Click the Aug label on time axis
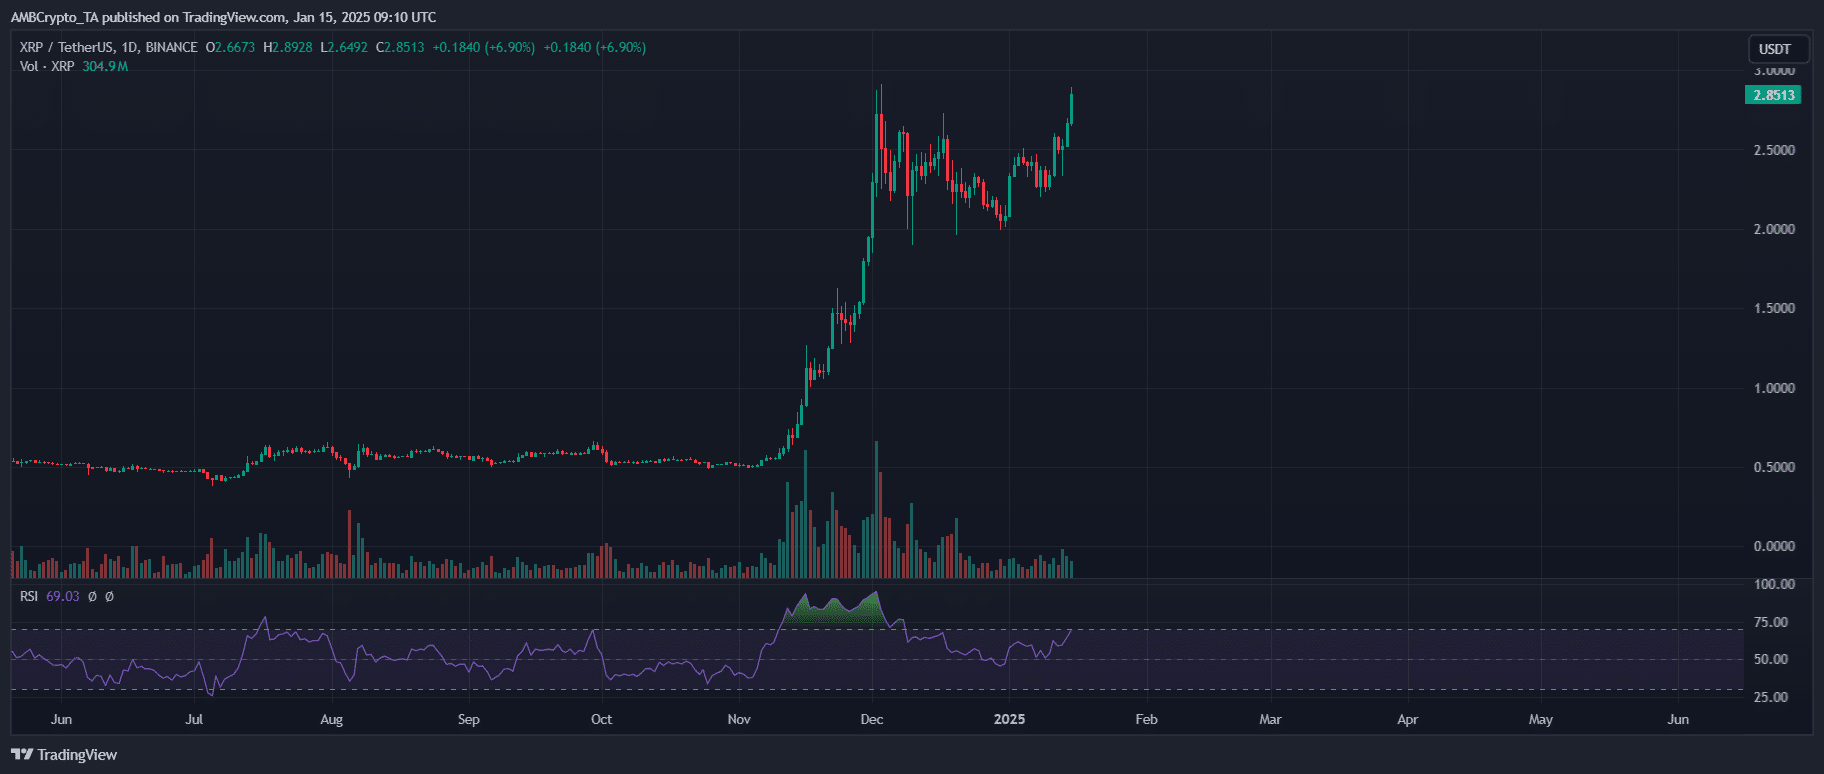The height and width of the screenshot is (774, 1824). [x=331, y=719]
